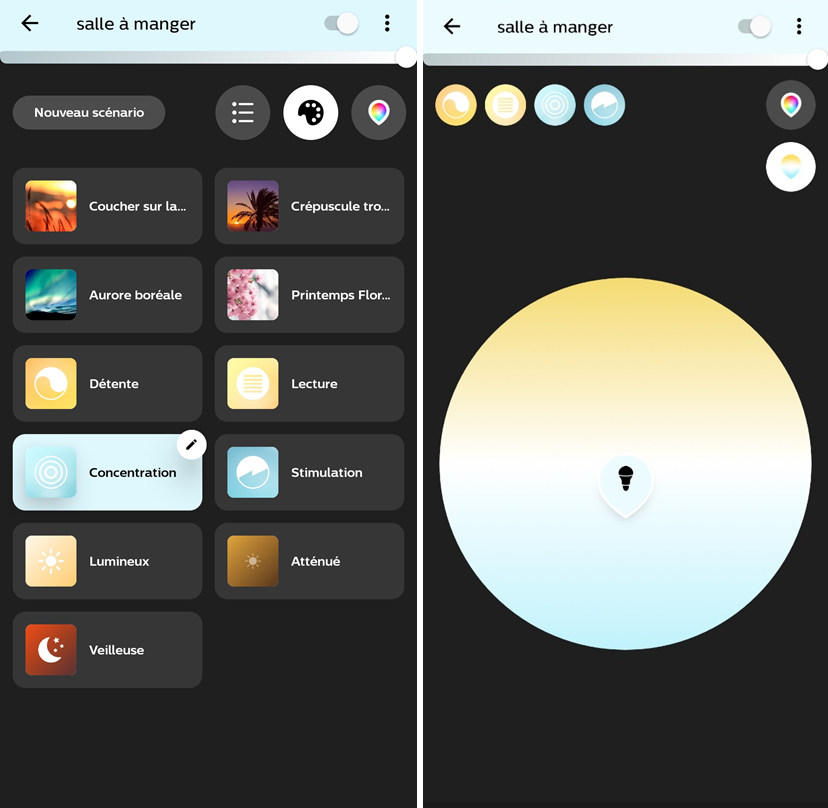The height and width of the screenshot is (808, 828).
Task: Activate Stimulation scene card
Action: tap(309, 472)
